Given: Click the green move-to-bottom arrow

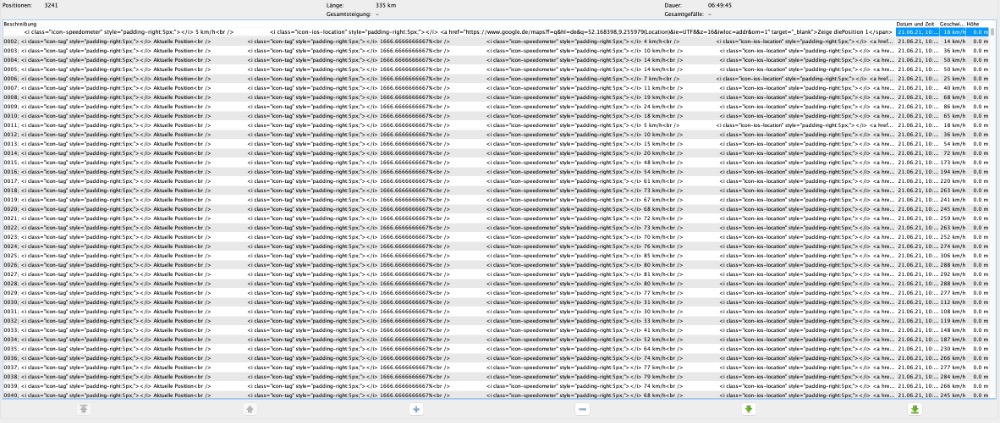Looking at the screenshot, I should click(915, 410).
